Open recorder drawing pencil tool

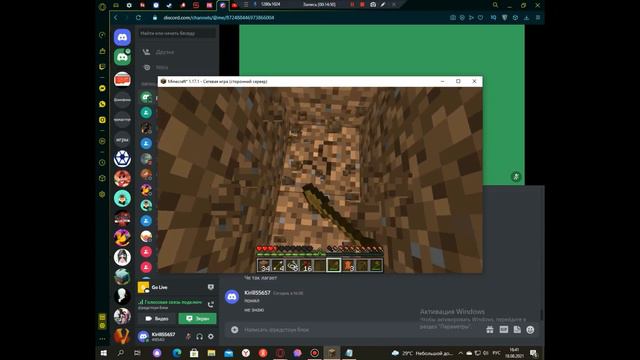(x=383, y=4)
